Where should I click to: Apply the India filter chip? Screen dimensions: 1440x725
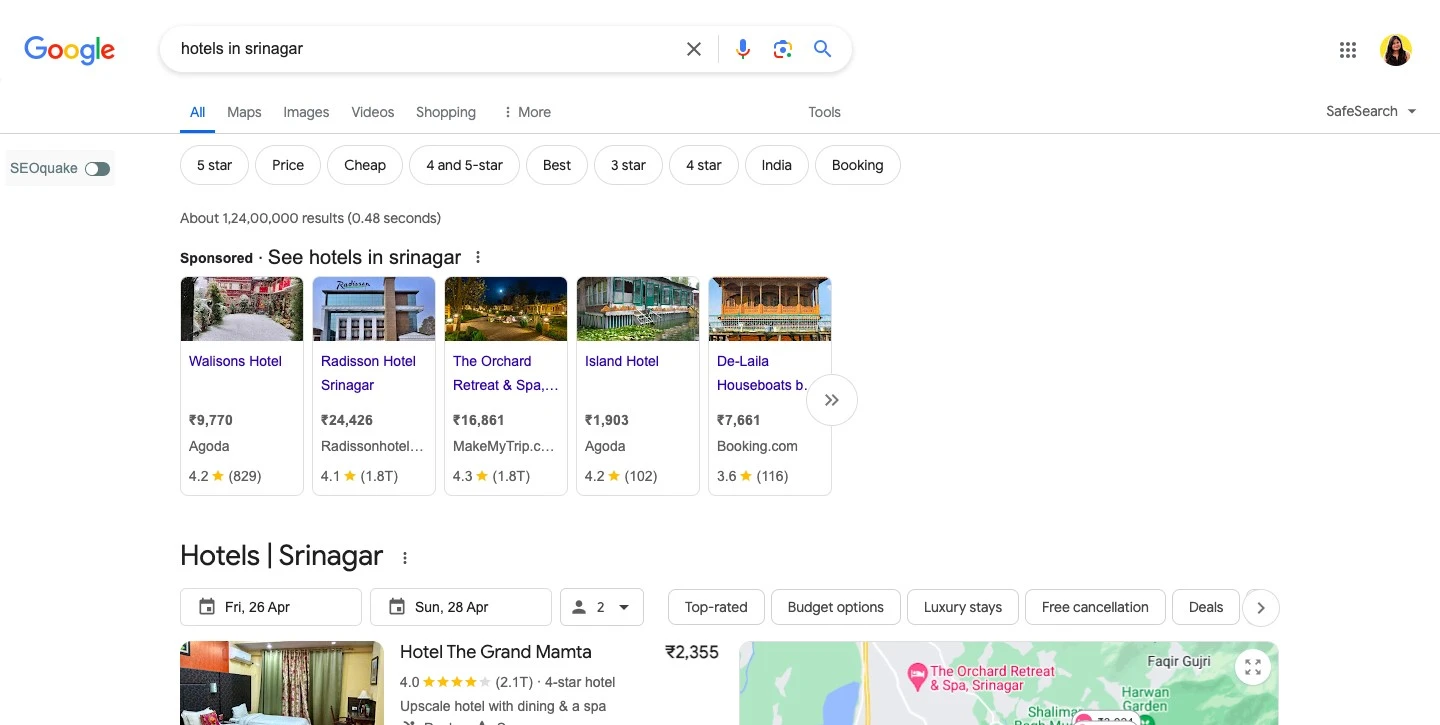[777, 165]
